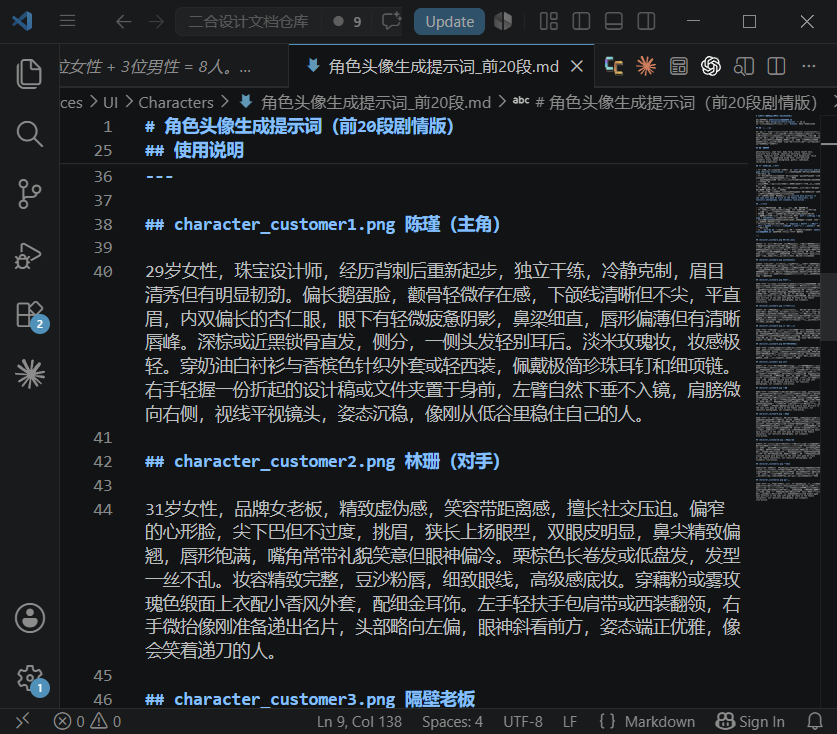Click the orange Claude icon in editor toolbar
The width and height of the screenshot is (837, 734).
click(x=646, y=66)
